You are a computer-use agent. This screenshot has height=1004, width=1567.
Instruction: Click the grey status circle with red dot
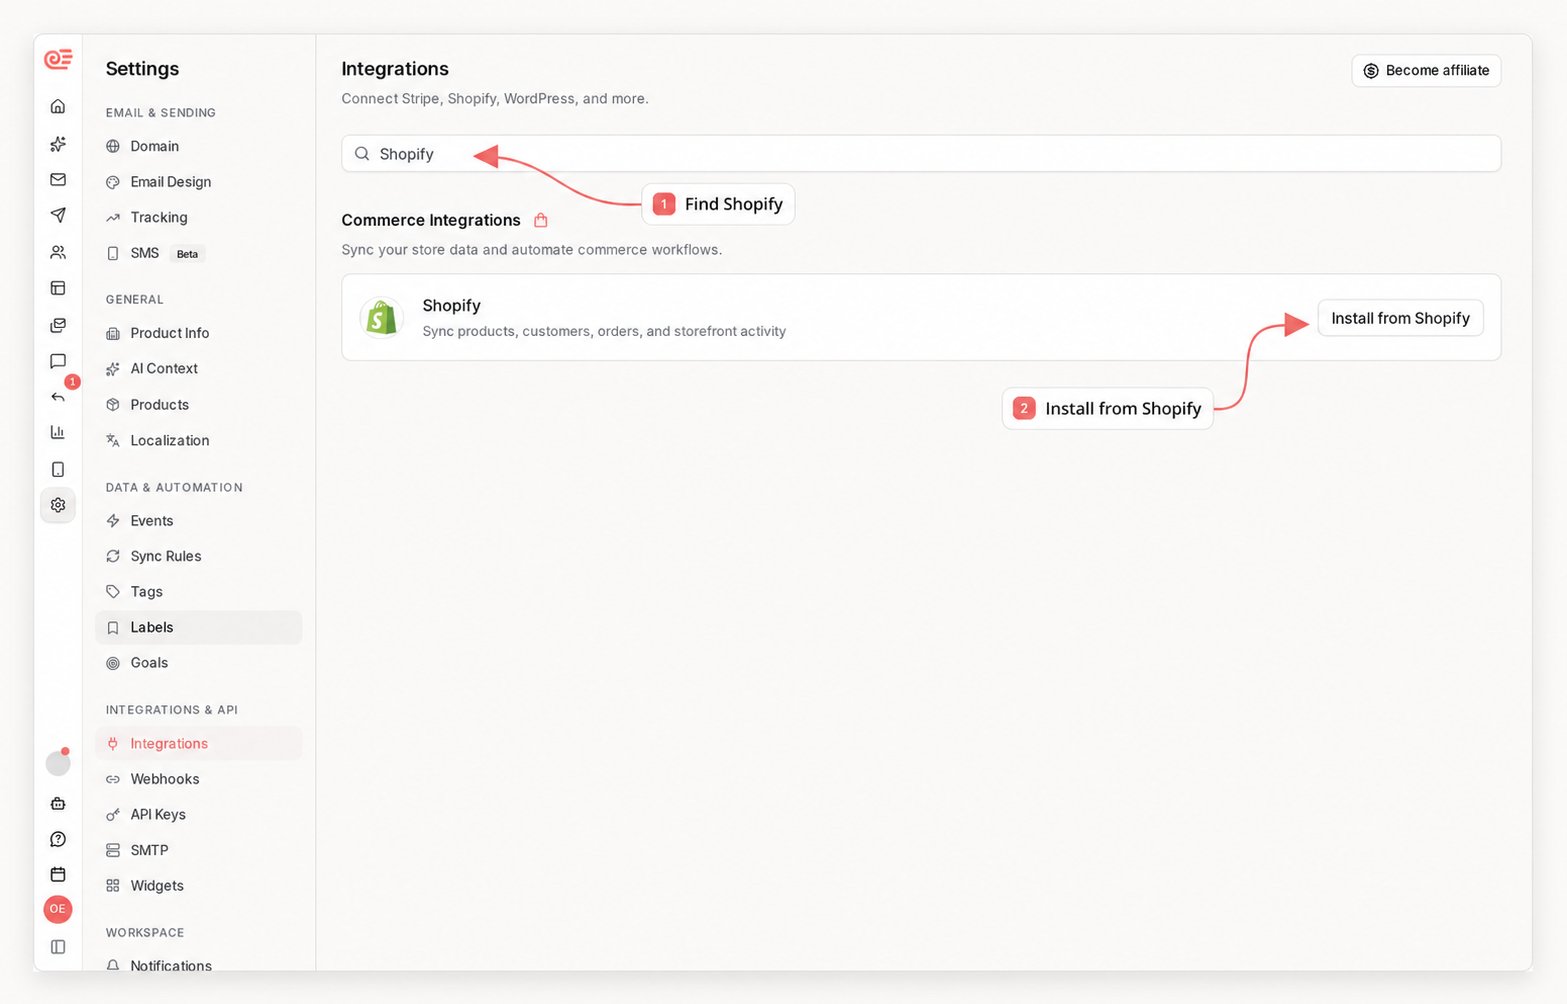coord(58,763)
